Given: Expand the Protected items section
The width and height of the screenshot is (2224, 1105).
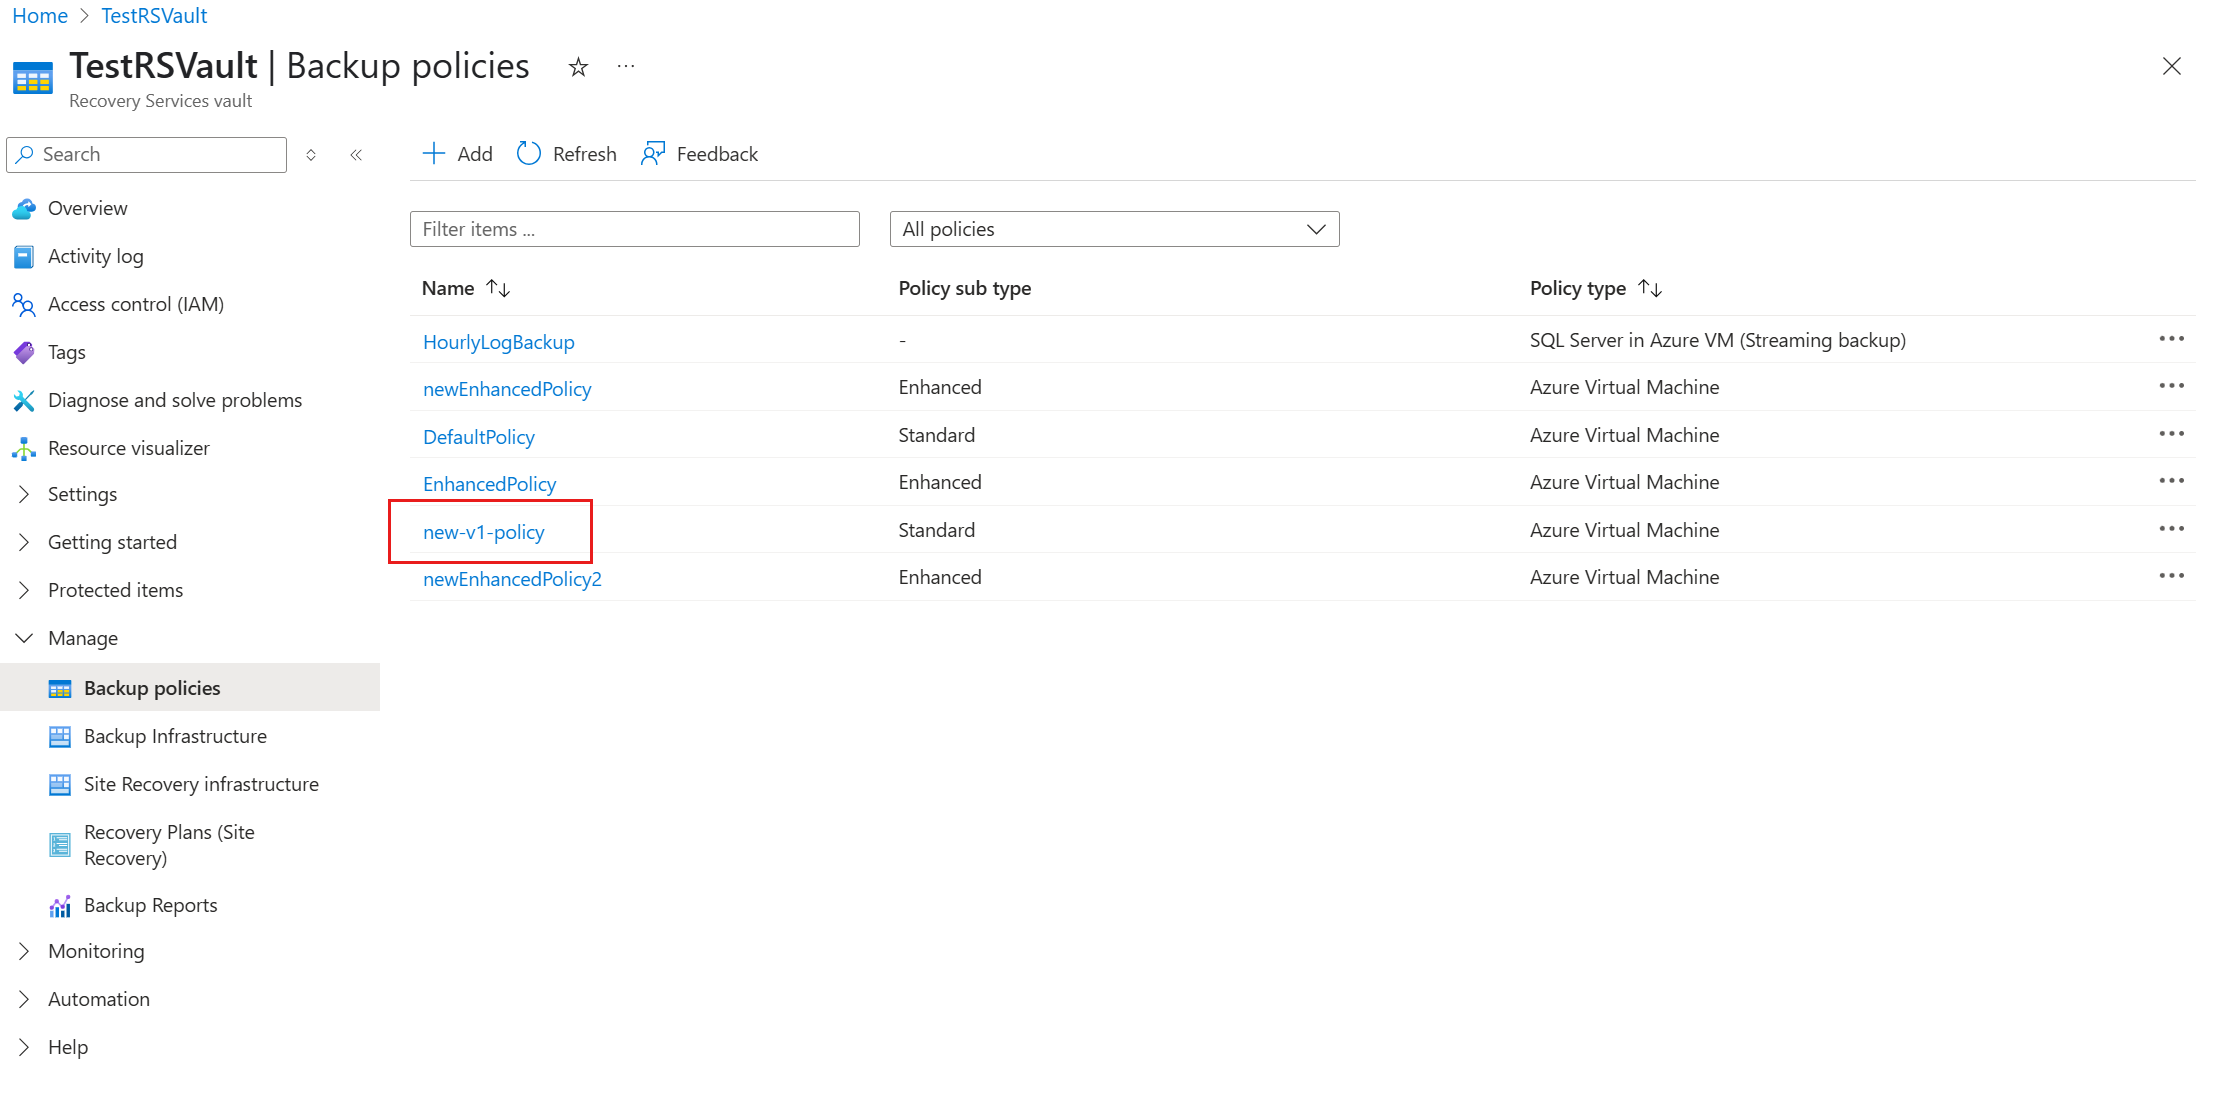Looking at the screenshot, I should 24,590.
